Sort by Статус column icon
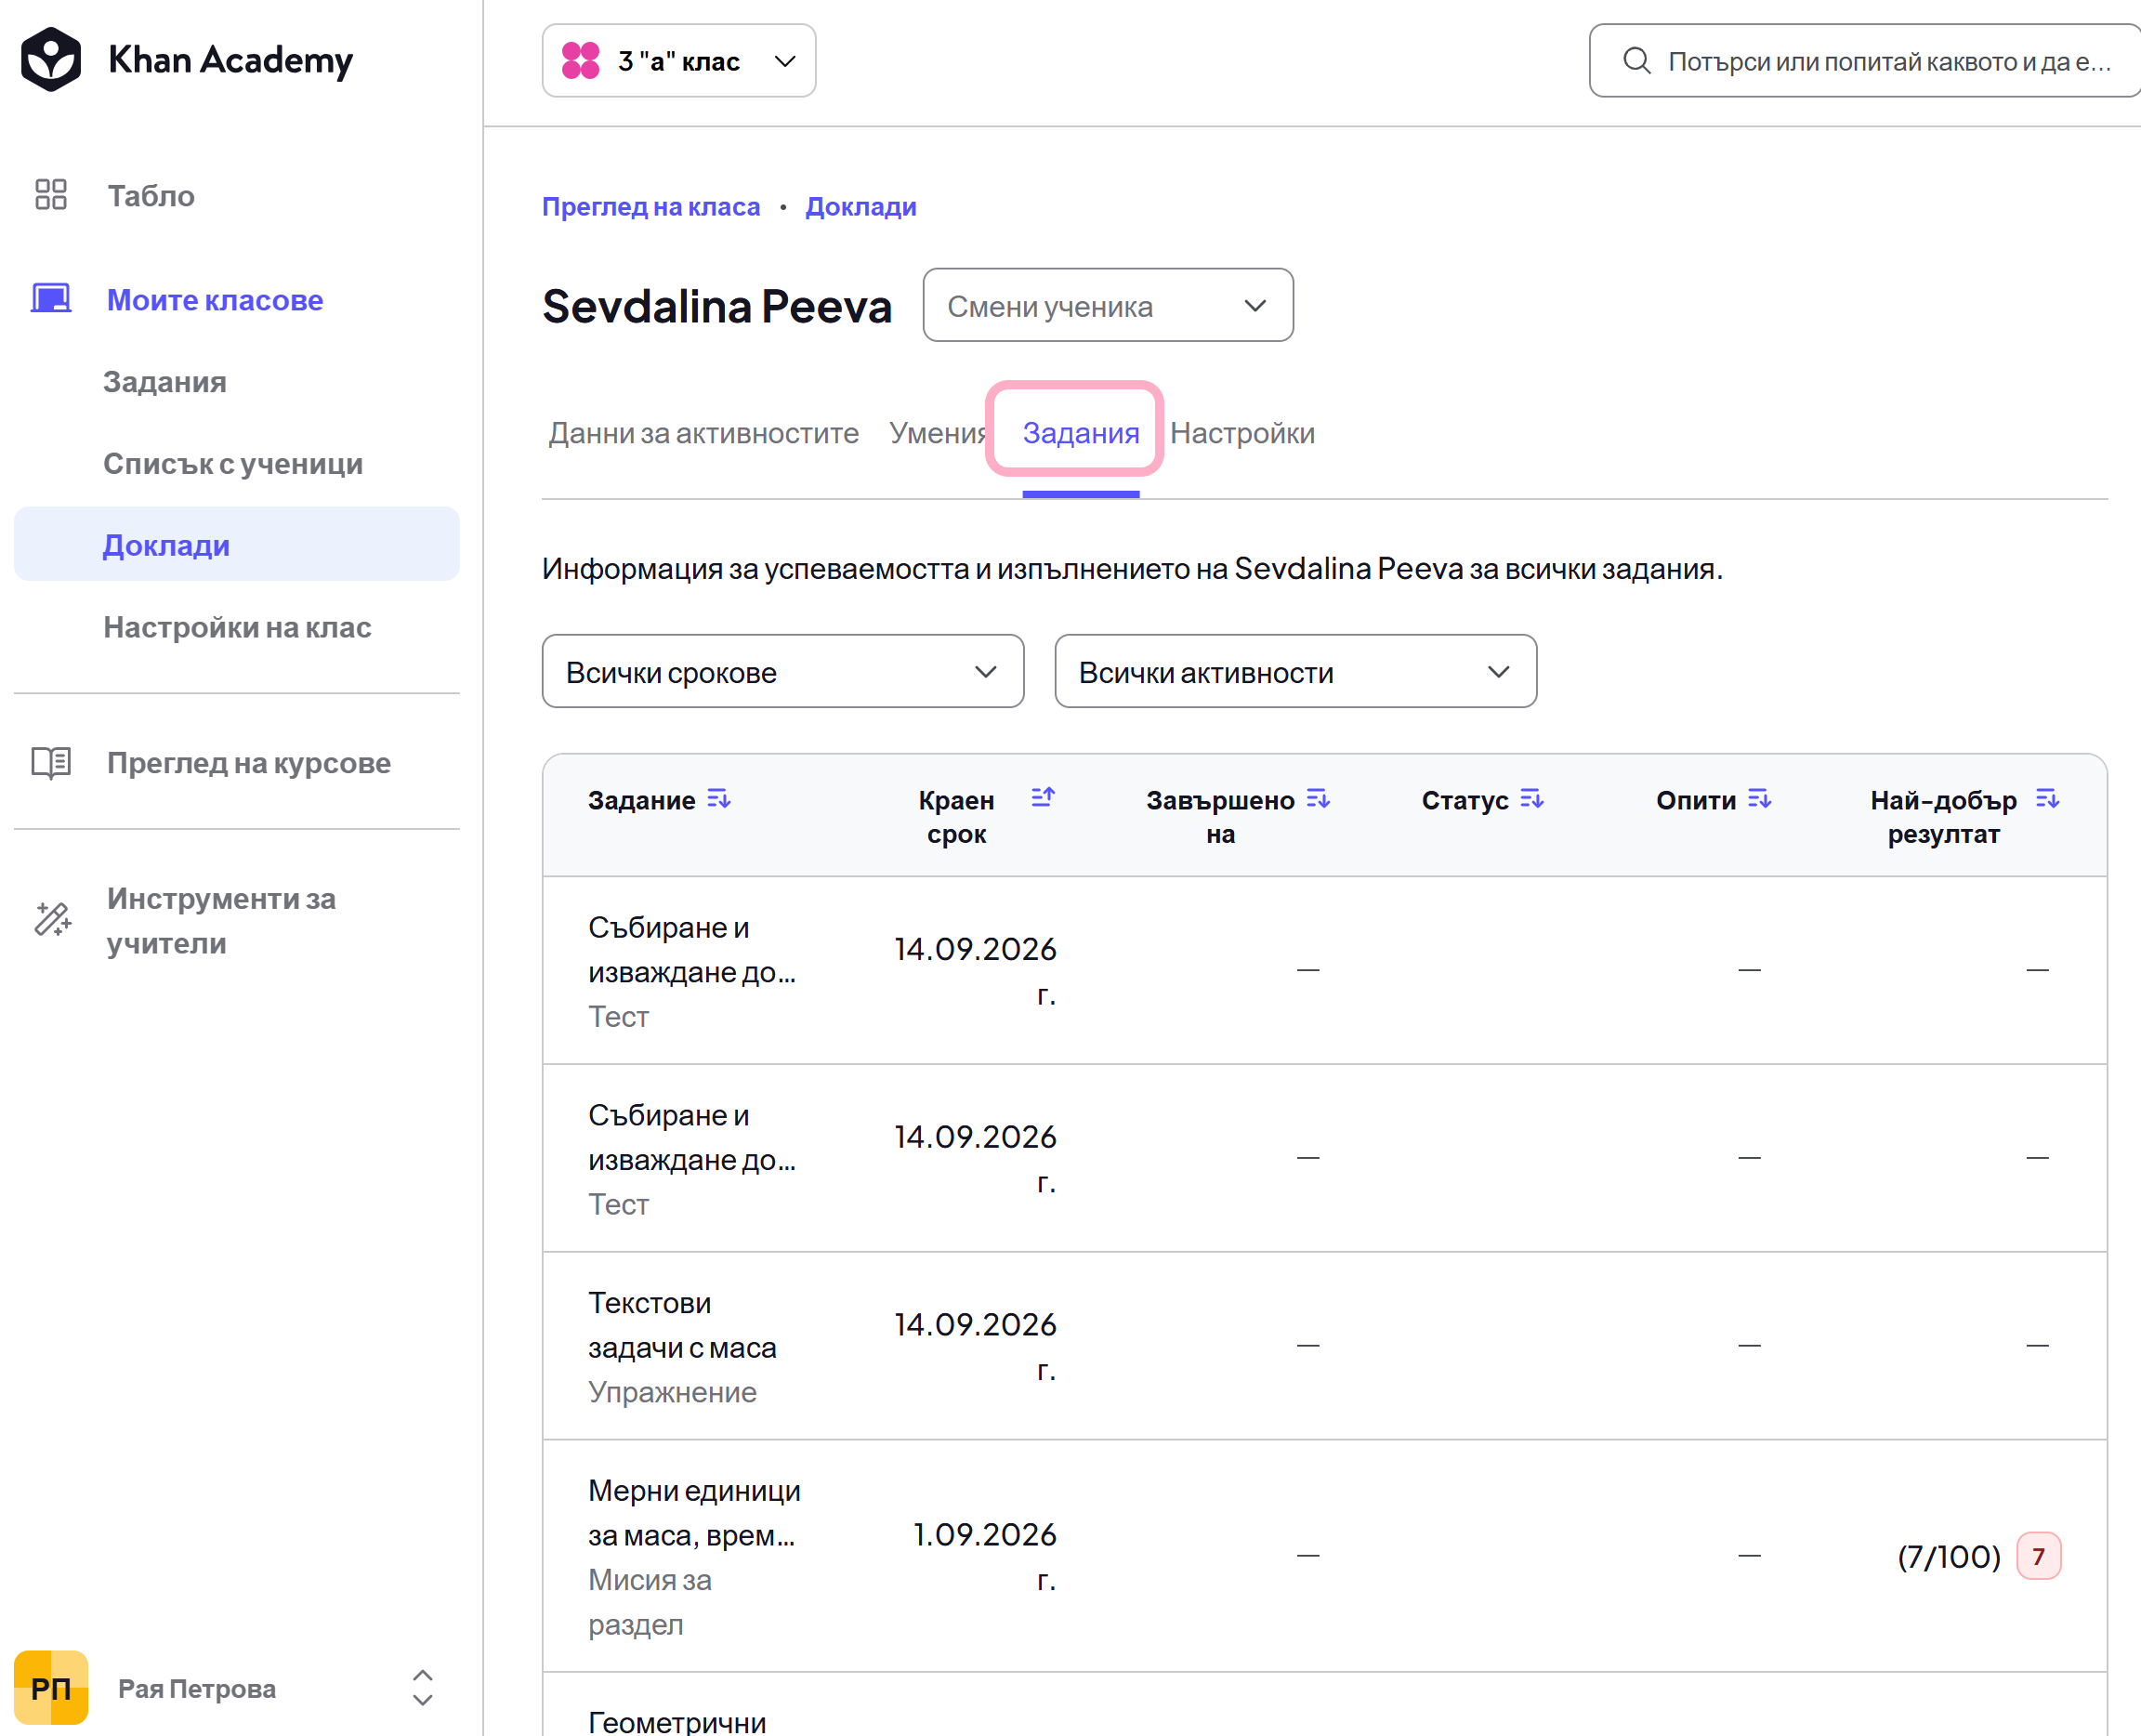 pos(1532,799)
